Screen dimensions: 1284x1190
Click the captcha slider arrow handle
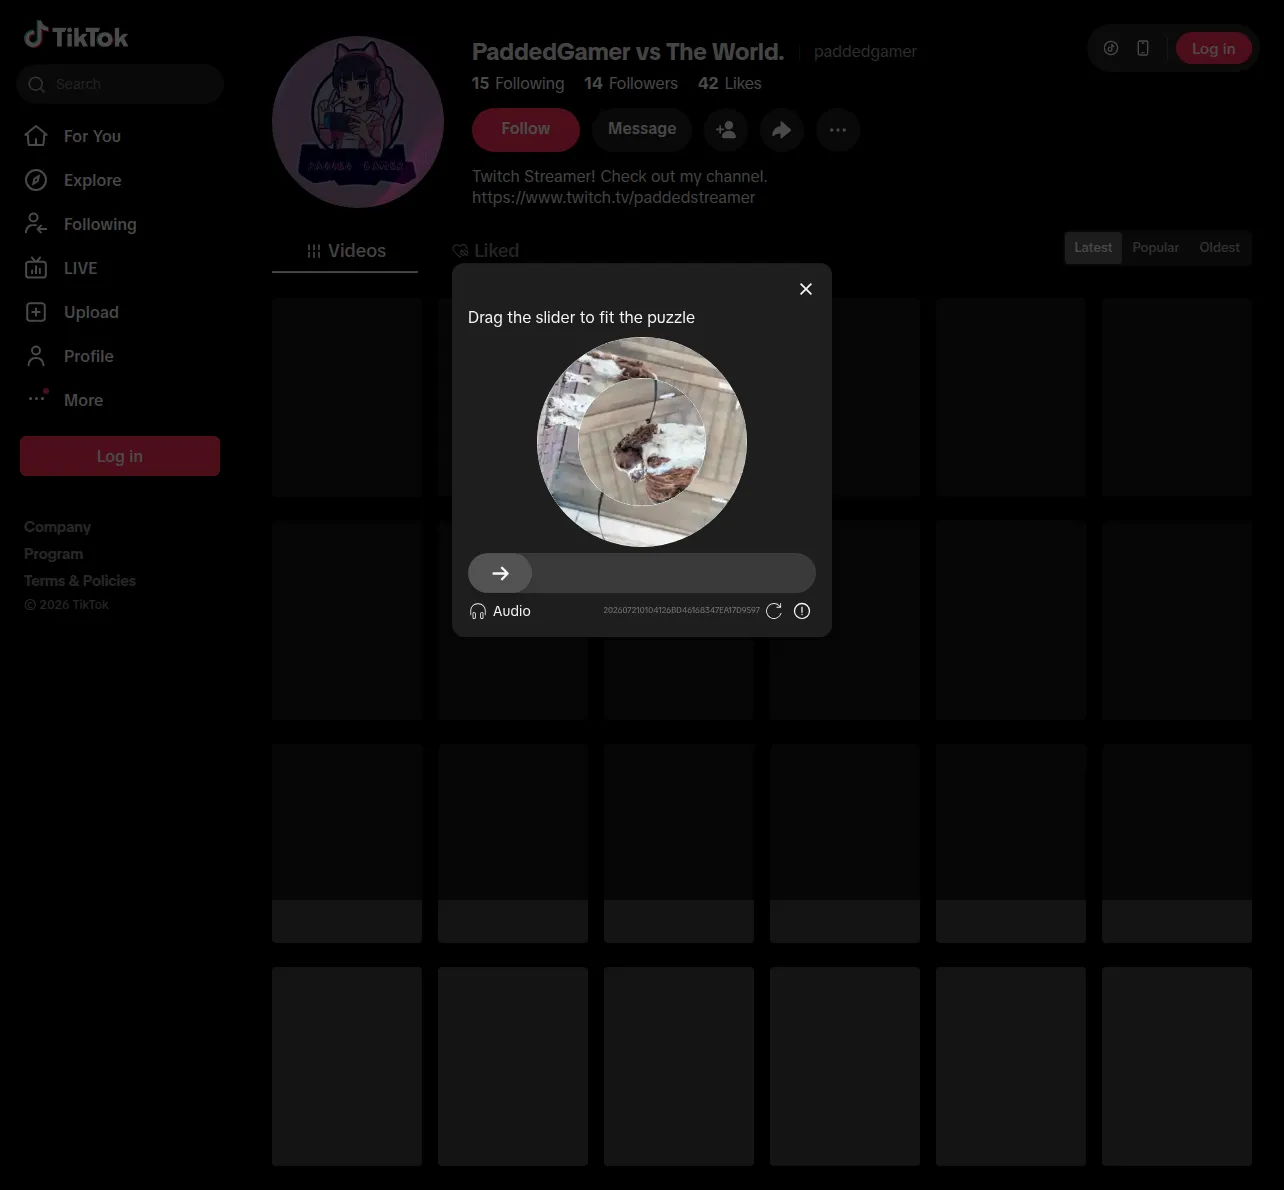click(x=500, y=573)
